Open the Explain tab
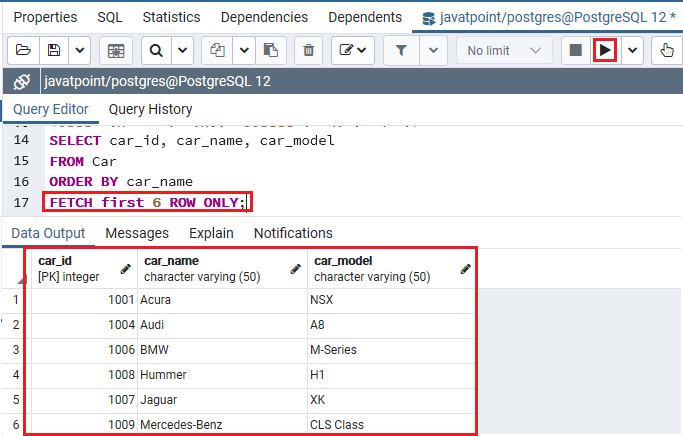Viewport: 683px width, 436px height. [x=211, y=233]
